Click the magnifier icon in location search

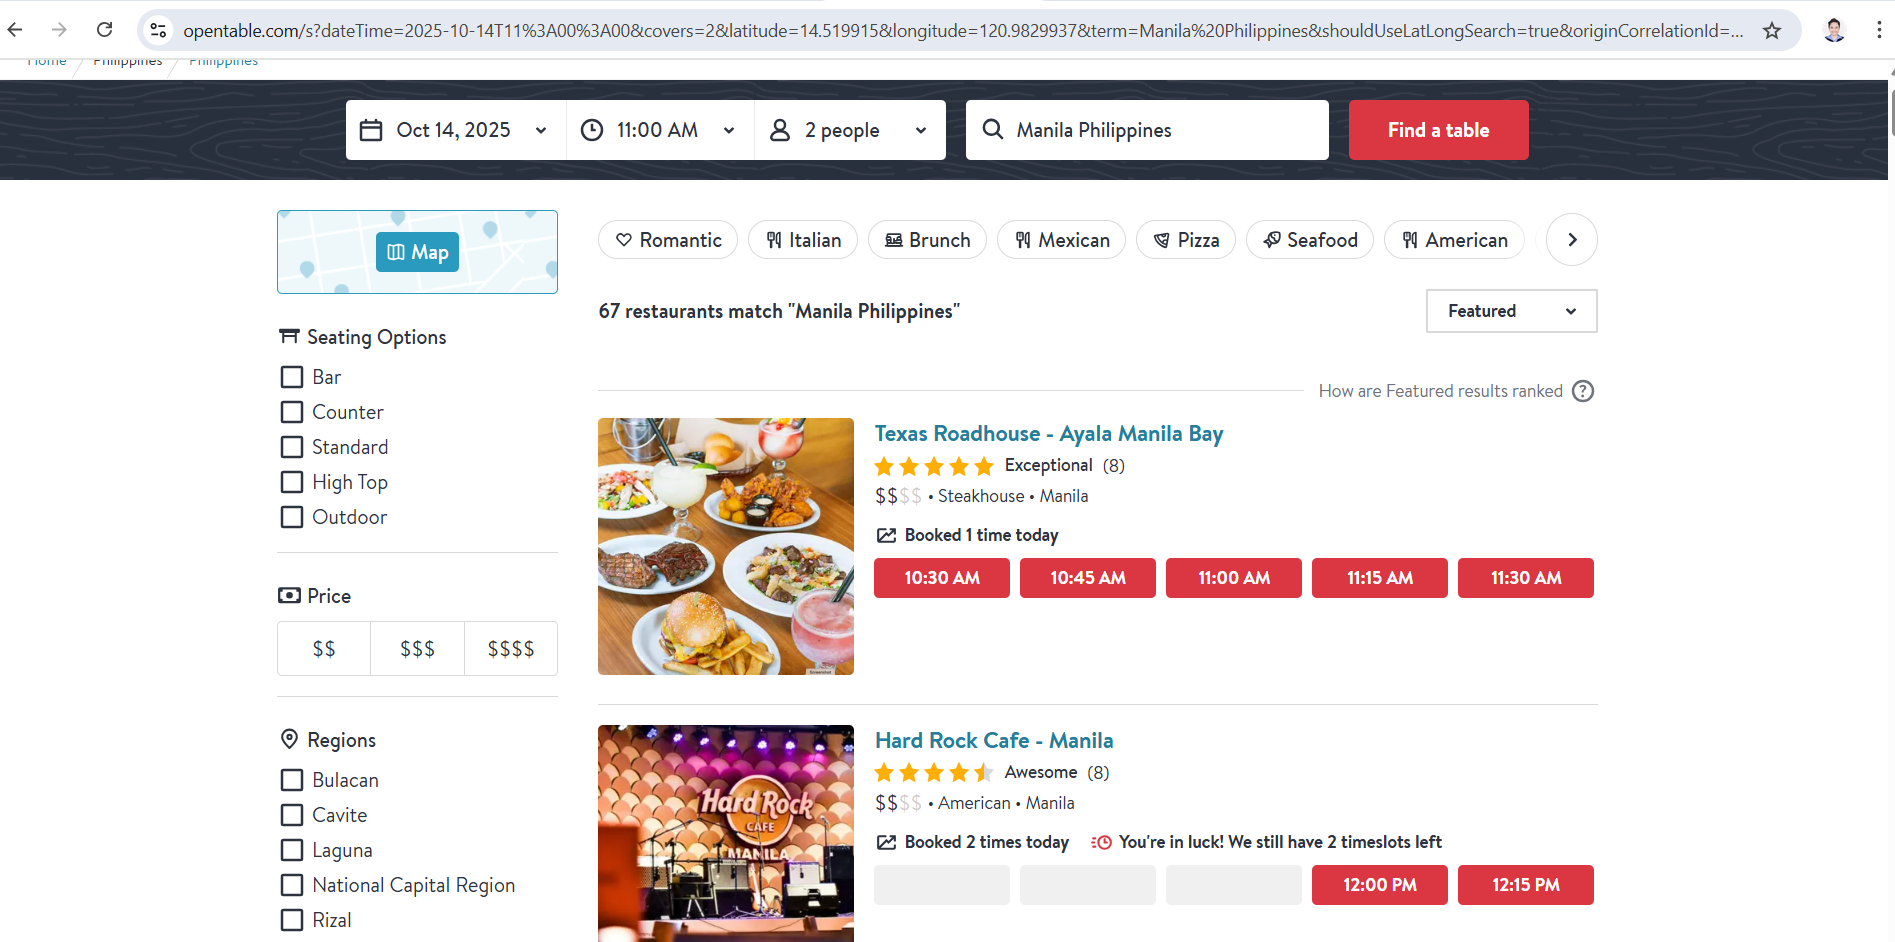[x=993, y=129]
